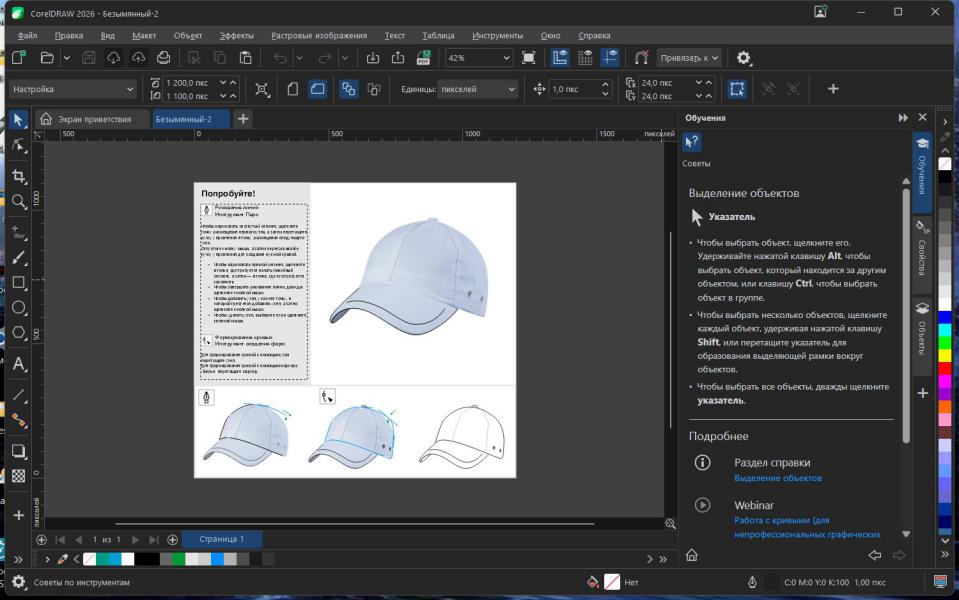Toggle apply layout to all pages
The image size is (959, 600).
pyautogui.click(x=348, y=89)
